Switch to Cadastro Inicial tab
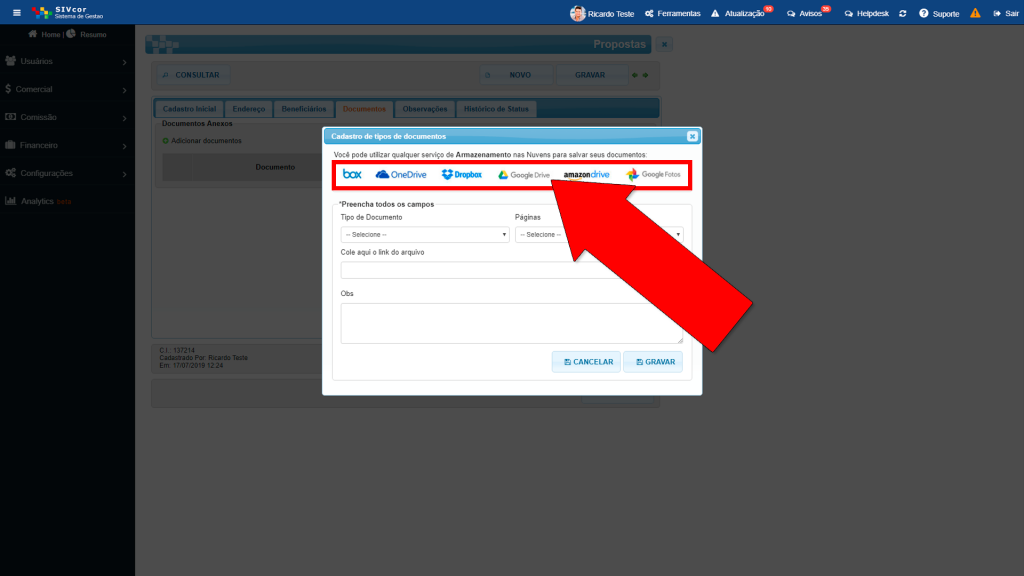This screenshot has width=1024, height=576. [189, 109]
